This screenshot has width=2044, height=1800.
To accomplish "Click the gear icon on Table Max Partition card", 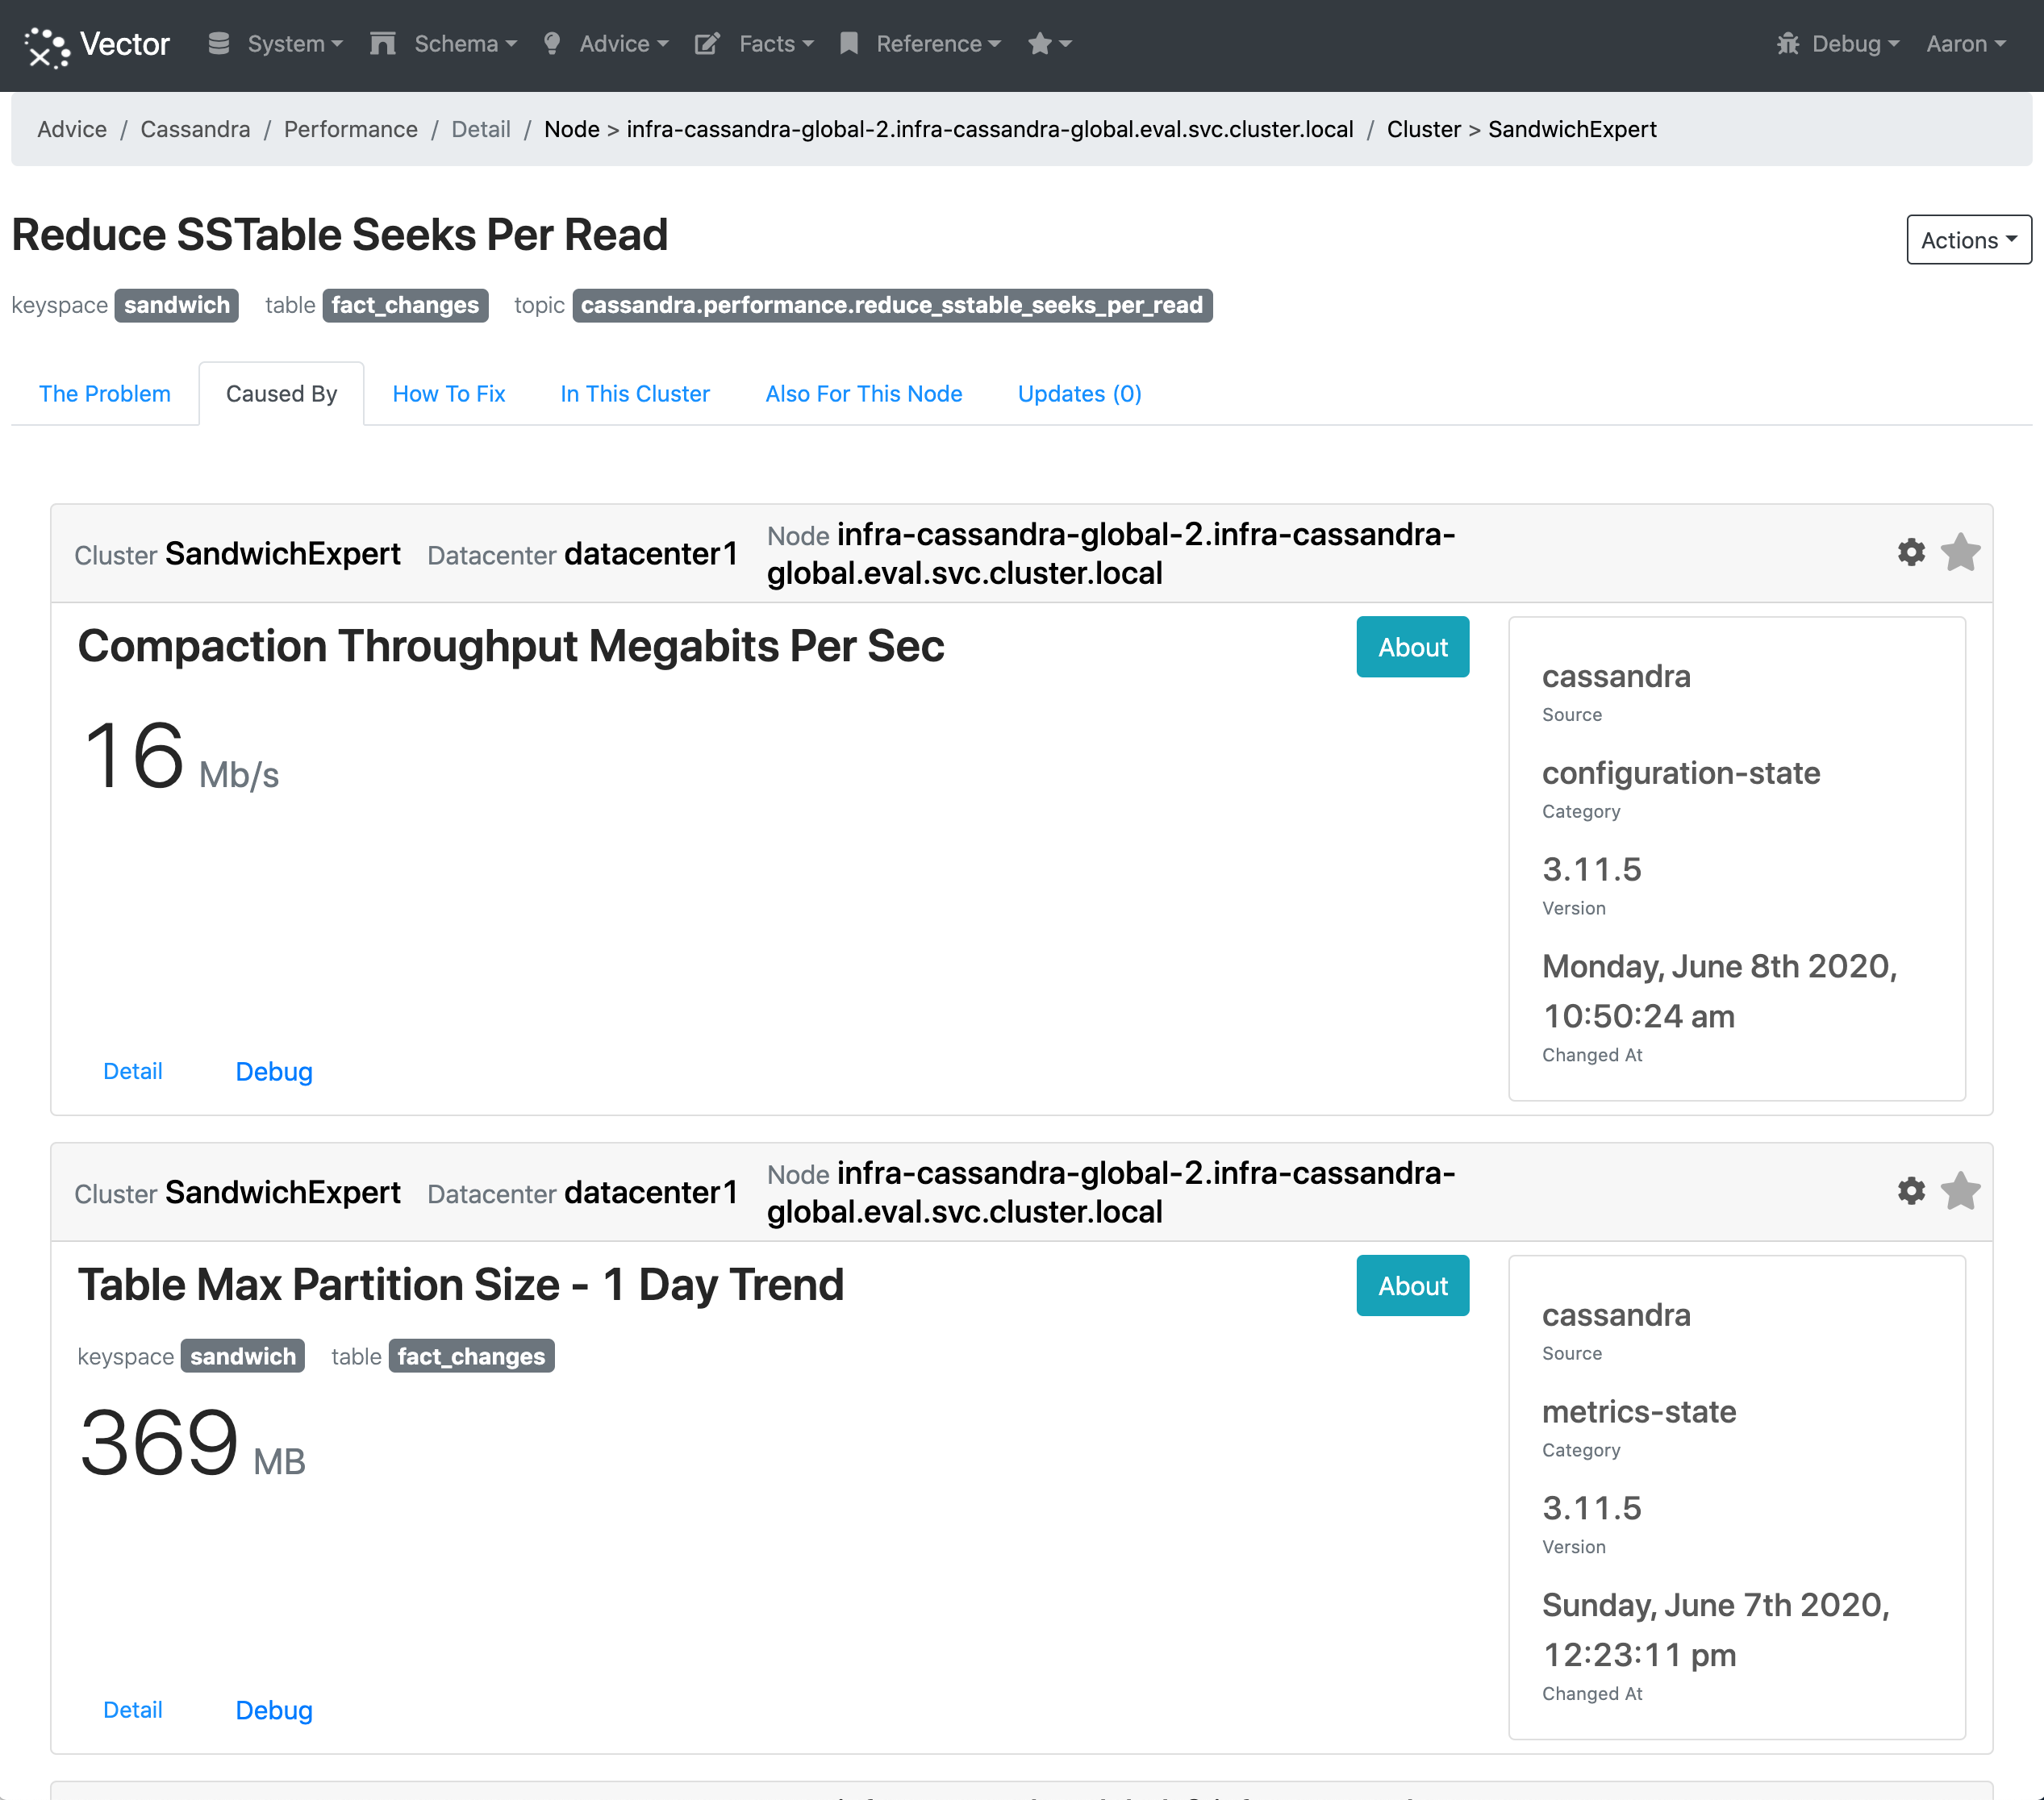I will click(1911, 1190).
